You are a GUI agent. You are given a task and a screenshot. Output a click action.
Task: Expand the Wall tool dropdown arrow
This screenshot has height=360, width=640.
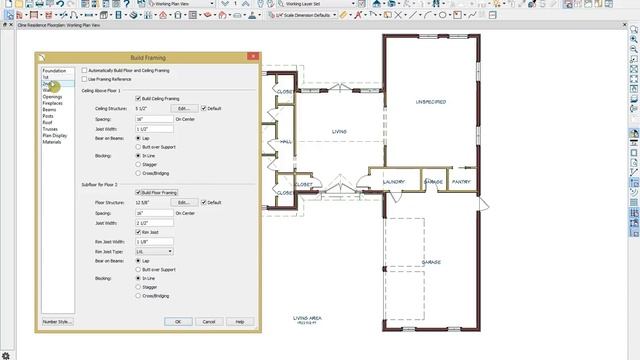(26, 16)
